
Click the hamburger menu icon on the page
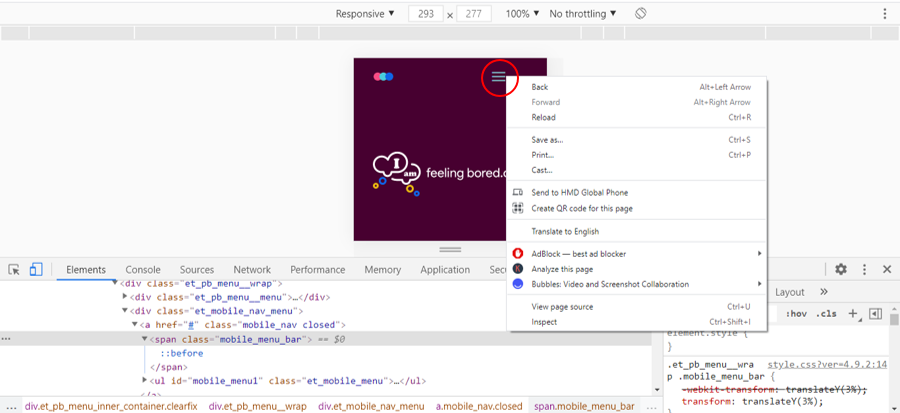click(x=498, y=77)
